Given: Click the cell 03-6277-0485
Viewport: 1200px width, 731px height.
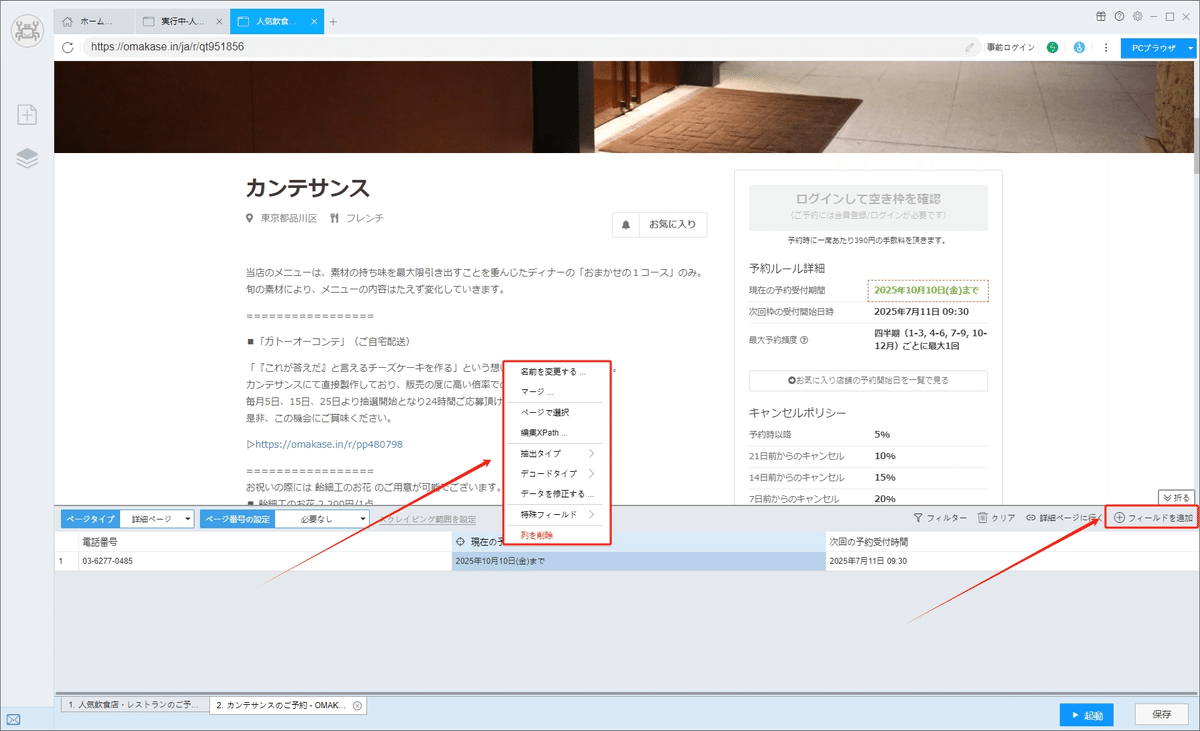Looking at the screenshot, I should [263, 561].
